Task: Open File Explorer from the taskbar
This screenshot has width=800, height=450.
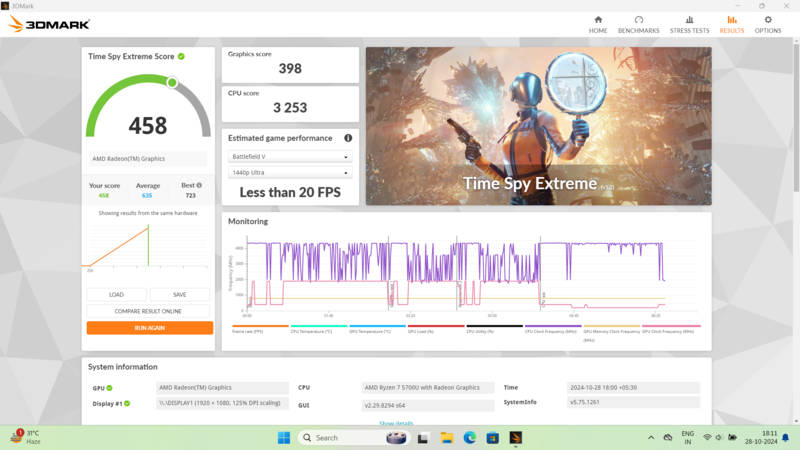Action: click(446, 438)
